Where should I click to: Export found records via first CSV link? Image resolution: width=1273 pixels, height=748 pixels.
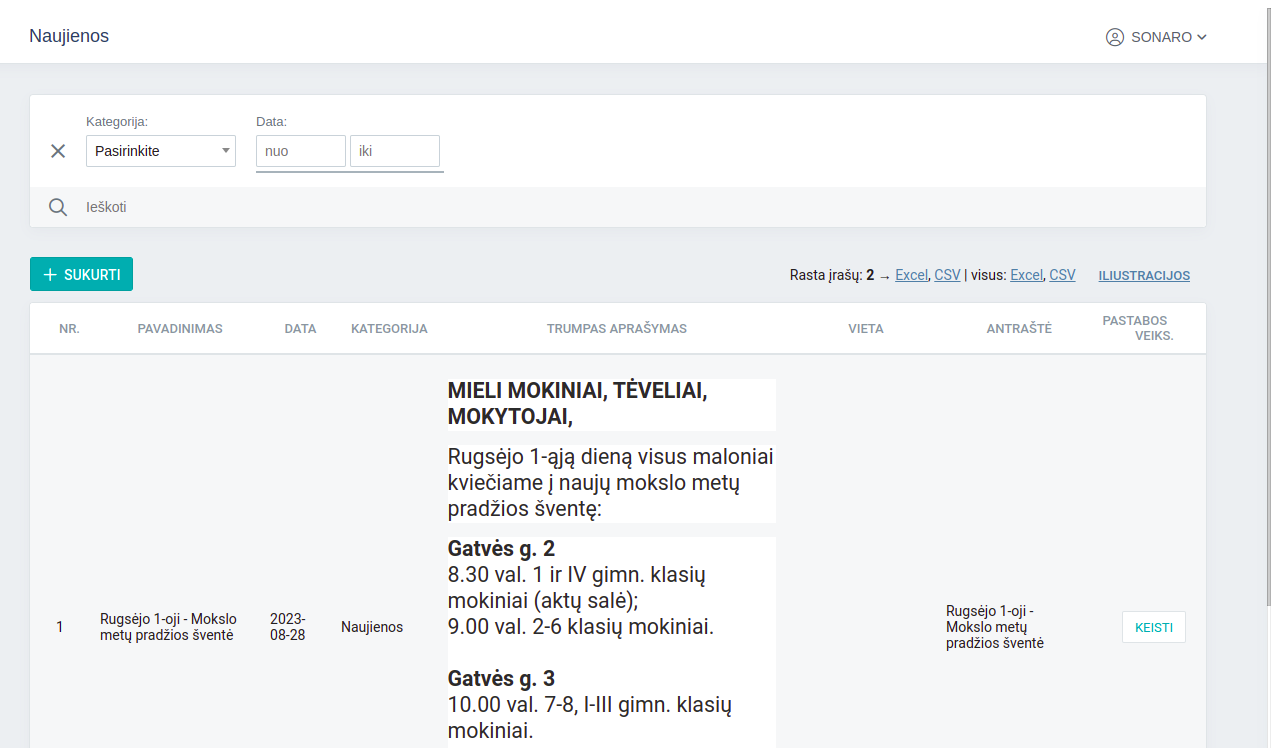point(947,275)
